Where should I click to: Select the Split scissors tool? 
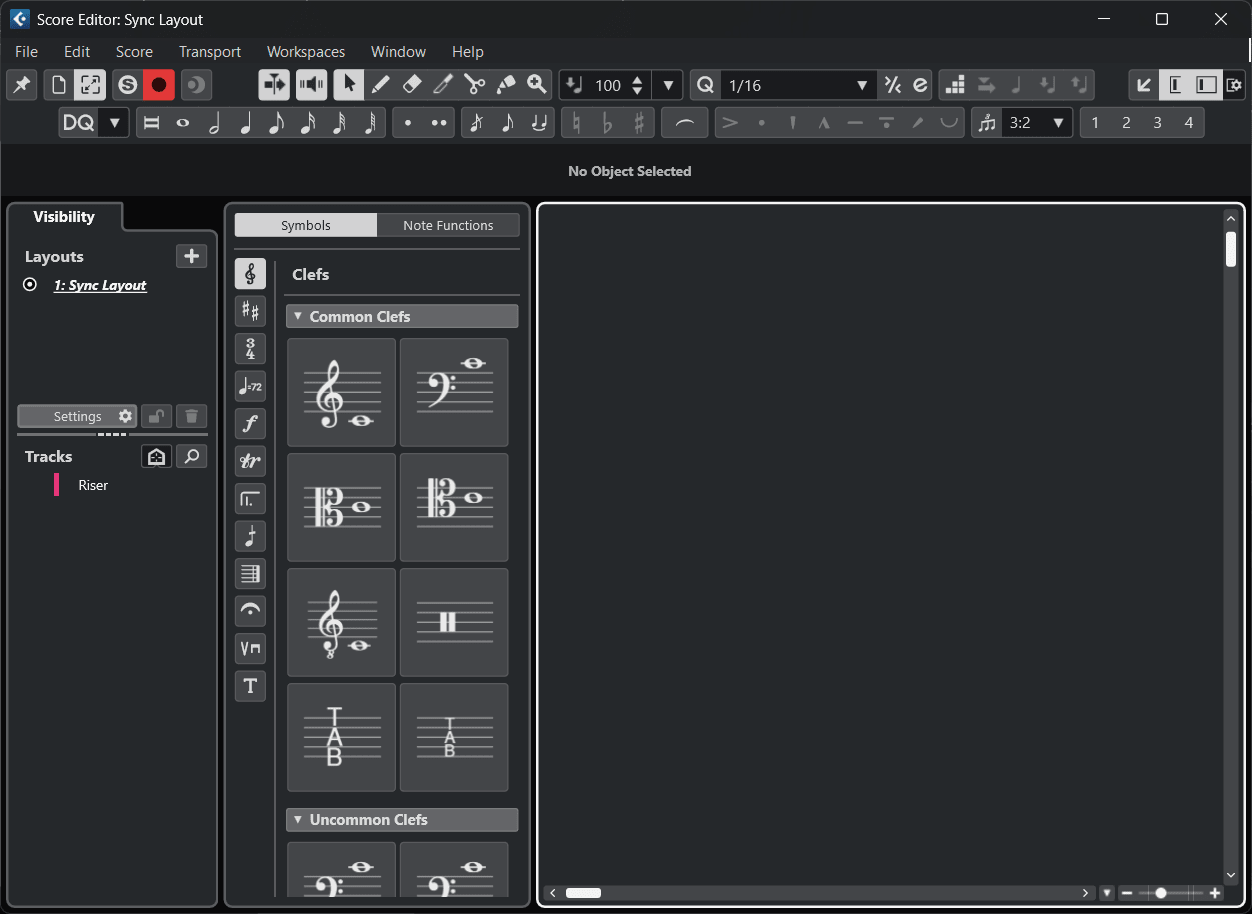pos(474,85)
